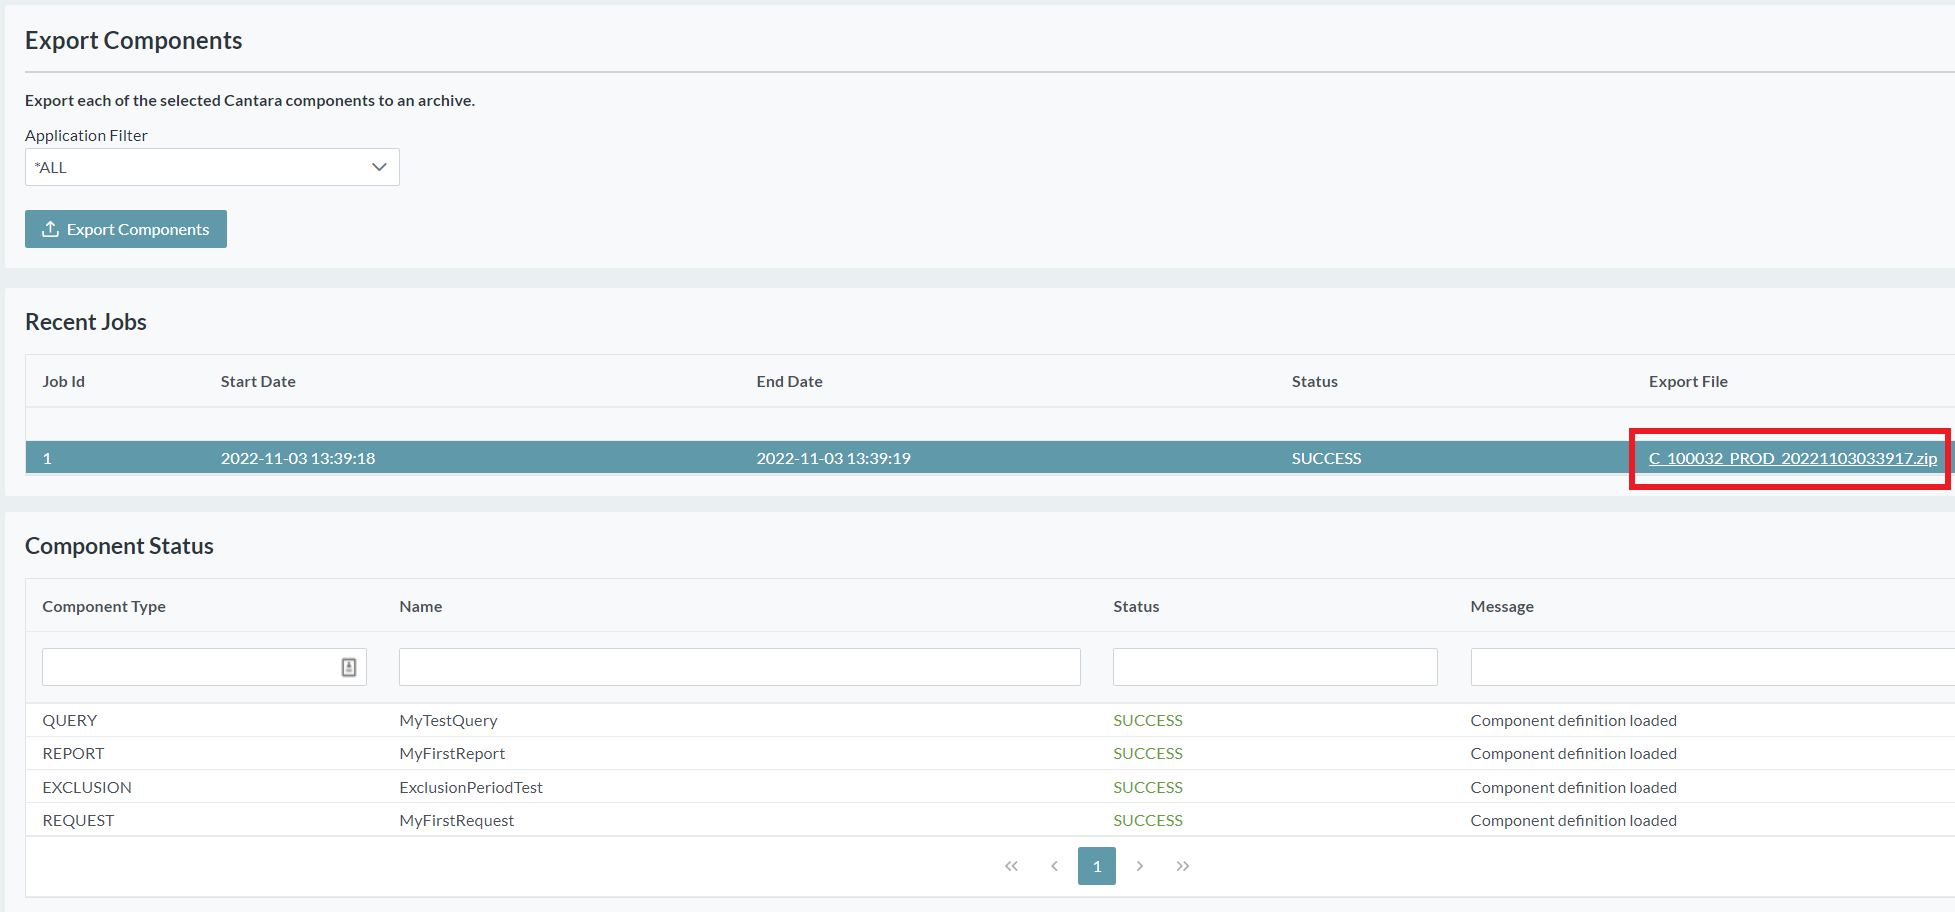Viewport: 1955px width, 912px height.
Task: Go to next page with right chevron
Action: coord(1140,866)
